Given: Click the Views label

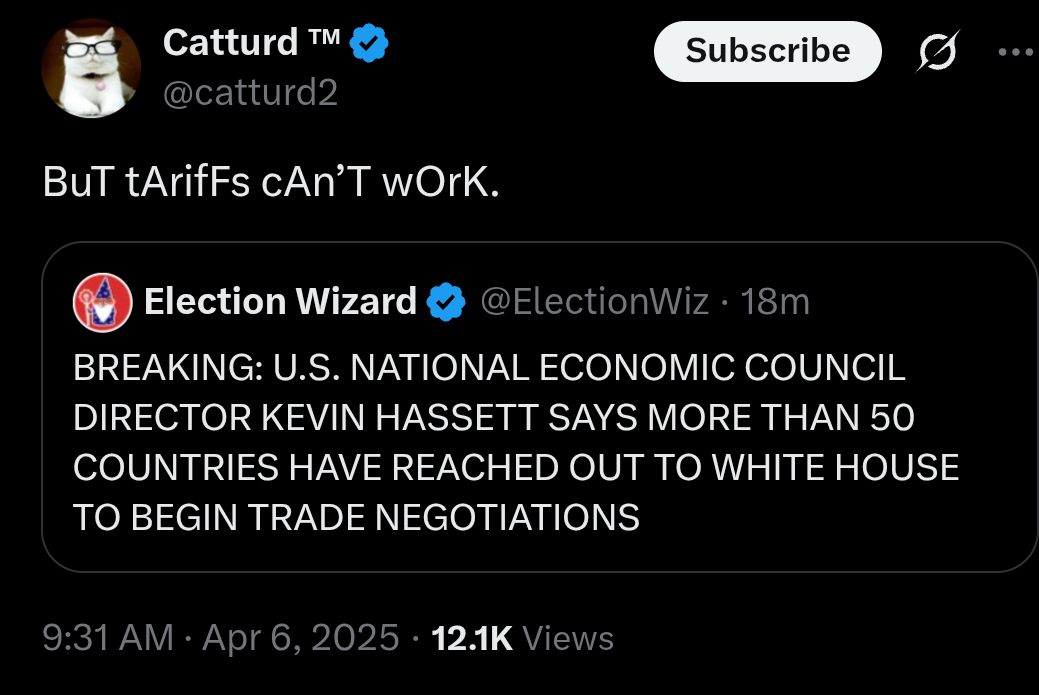Looking at the screenshot, I should (568, 638).
